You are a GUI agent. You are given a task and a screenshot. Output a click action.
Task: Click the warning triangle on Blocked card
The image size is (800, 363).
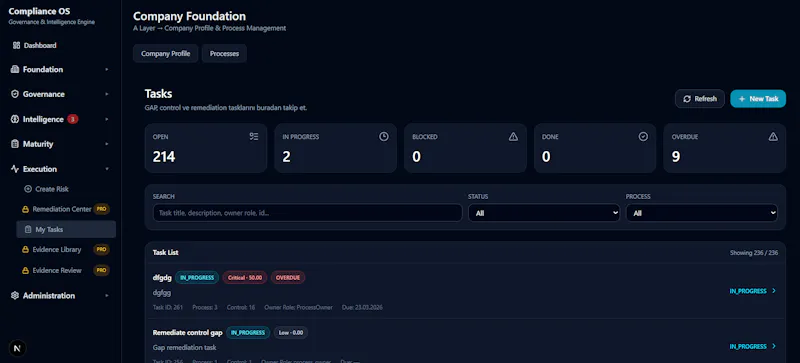click(x=513, y=136)
